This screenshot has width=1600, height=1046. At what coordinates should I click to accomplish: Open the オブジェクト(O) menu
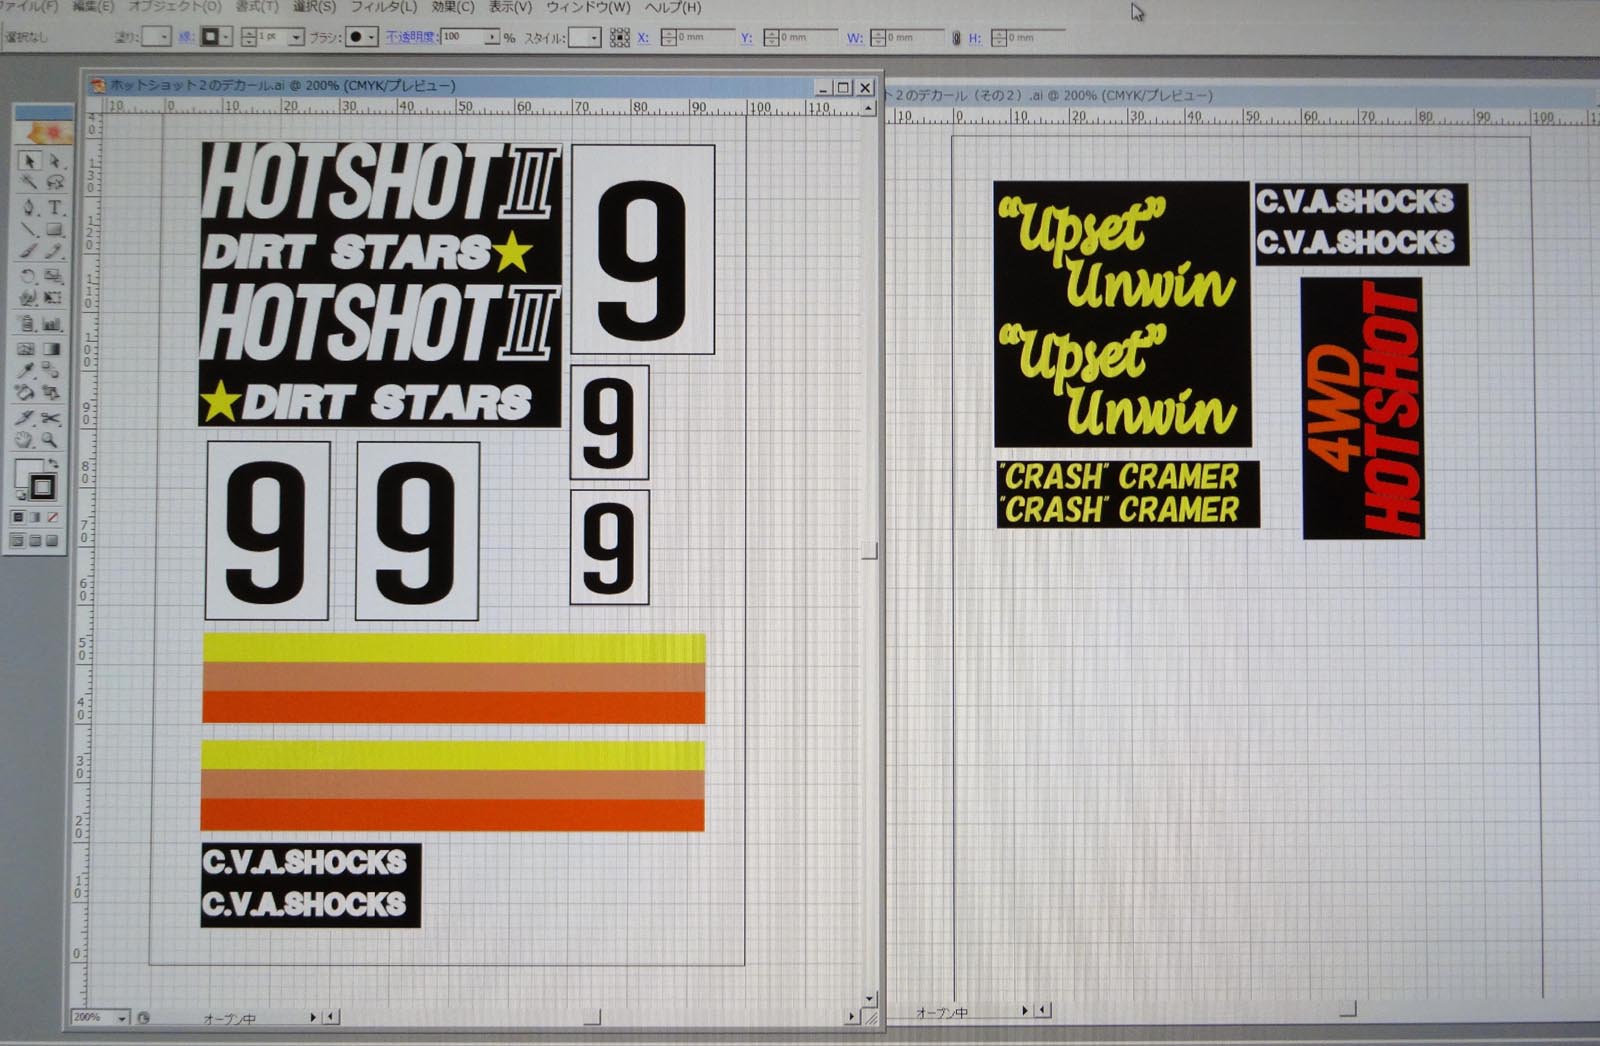175,7
